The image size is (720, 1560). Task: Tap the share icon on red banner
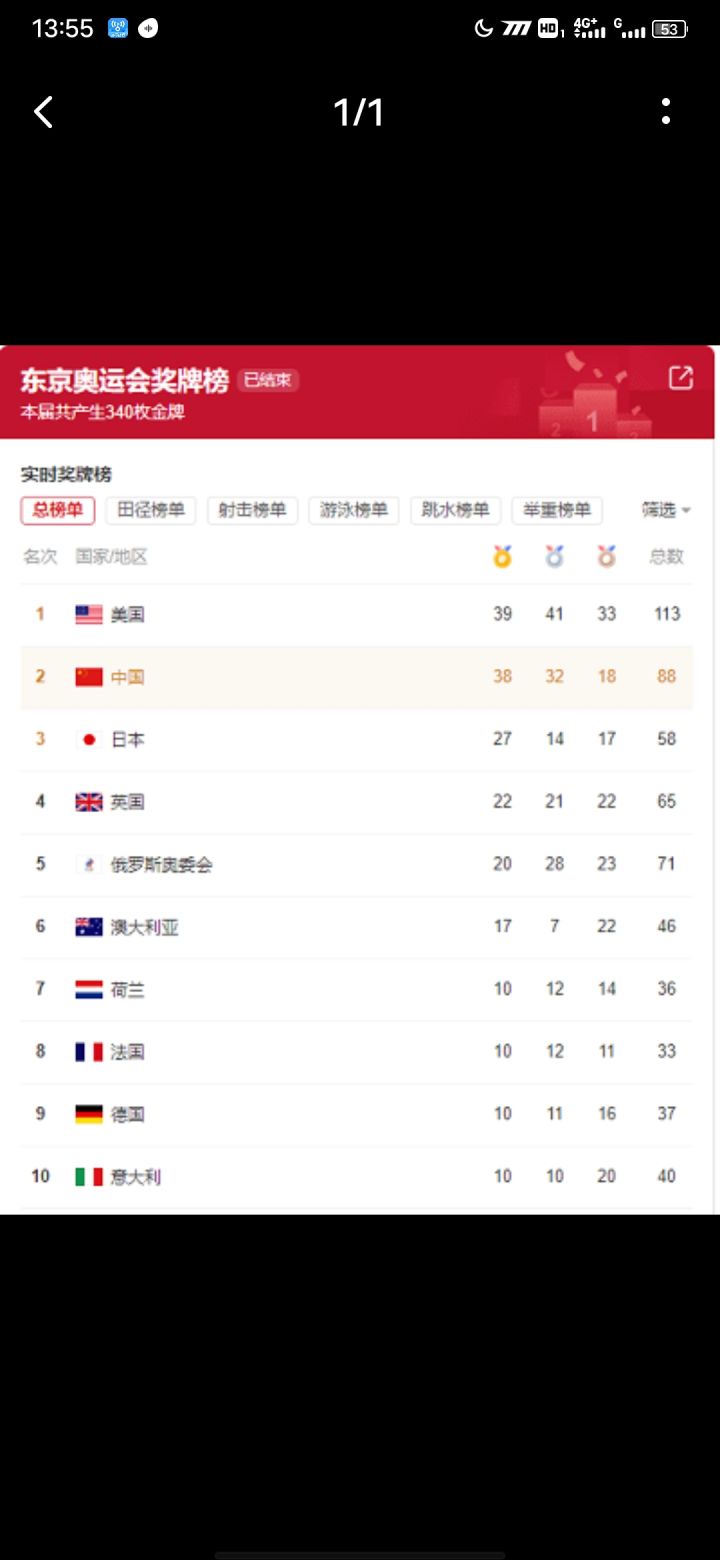[x=680, y=377]
